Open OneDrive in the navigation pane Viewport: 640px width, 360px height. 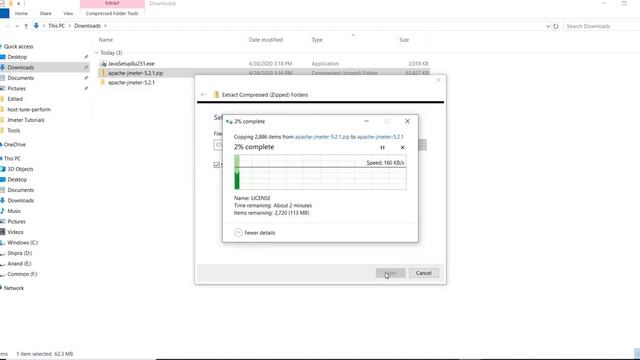[x=15, y=144]
